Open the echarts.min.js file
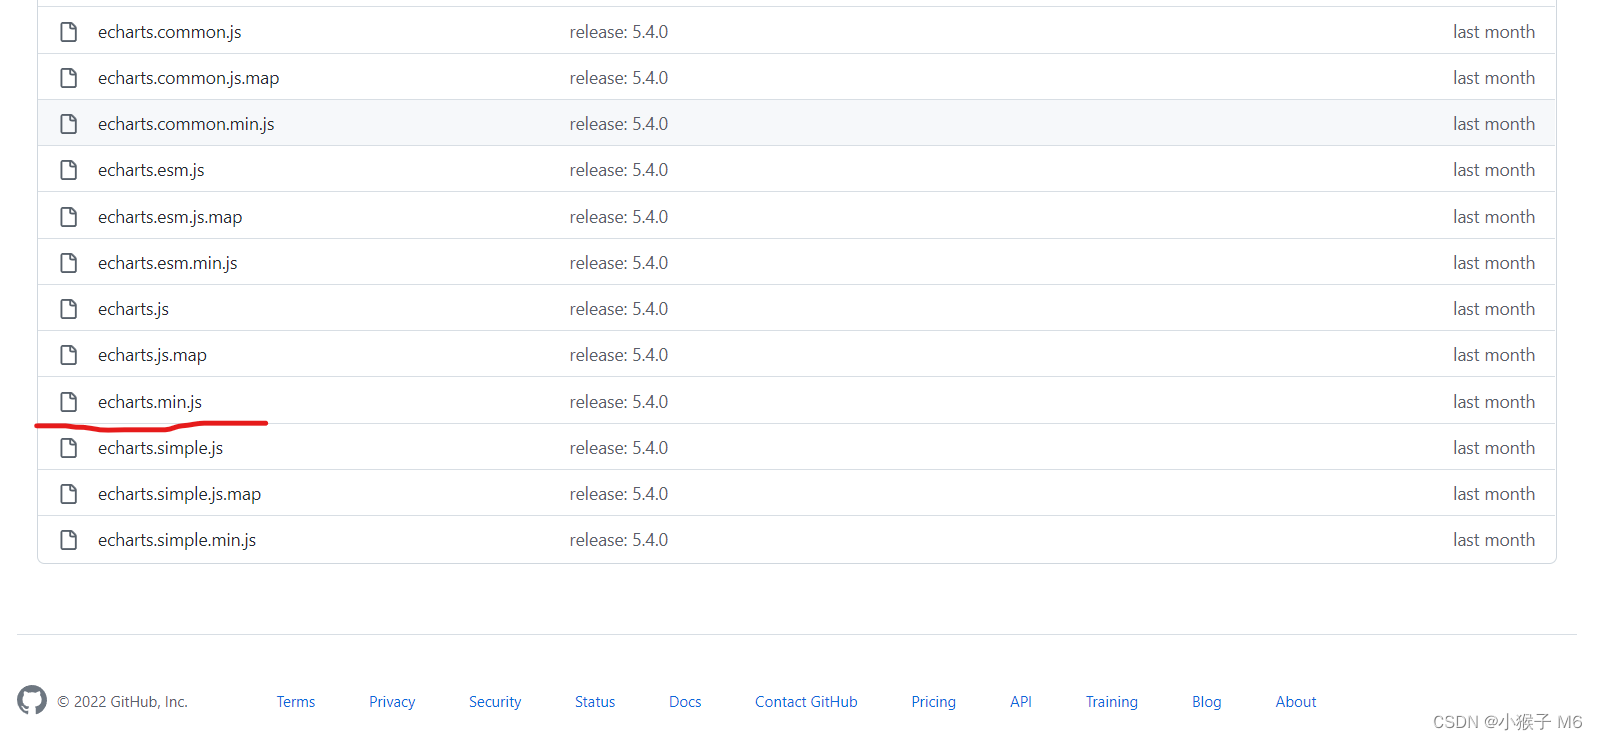Image resolution: width=1597 pixels, height=740 pixels. (x=150, y=402)
